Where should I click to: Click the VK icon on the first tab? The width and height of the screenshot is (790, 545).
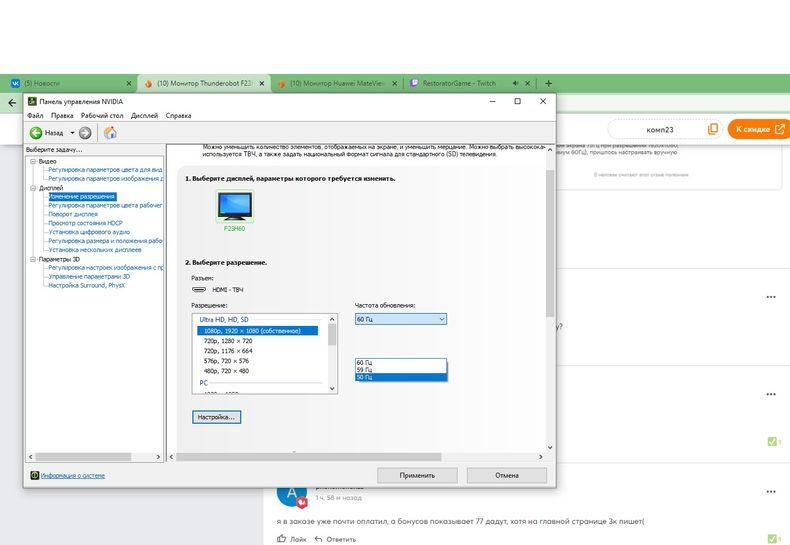point(16,84)
